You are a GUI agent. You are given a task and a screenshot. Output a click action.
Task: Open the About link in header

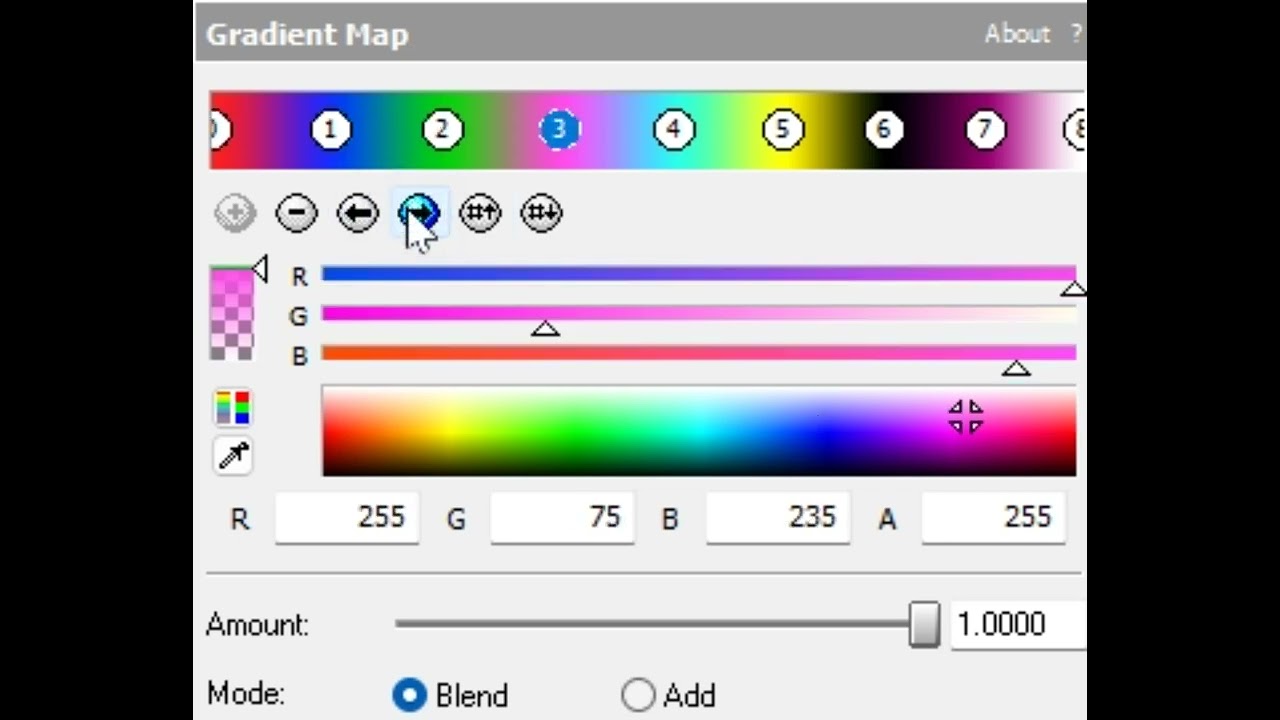tap(1017, 33)
